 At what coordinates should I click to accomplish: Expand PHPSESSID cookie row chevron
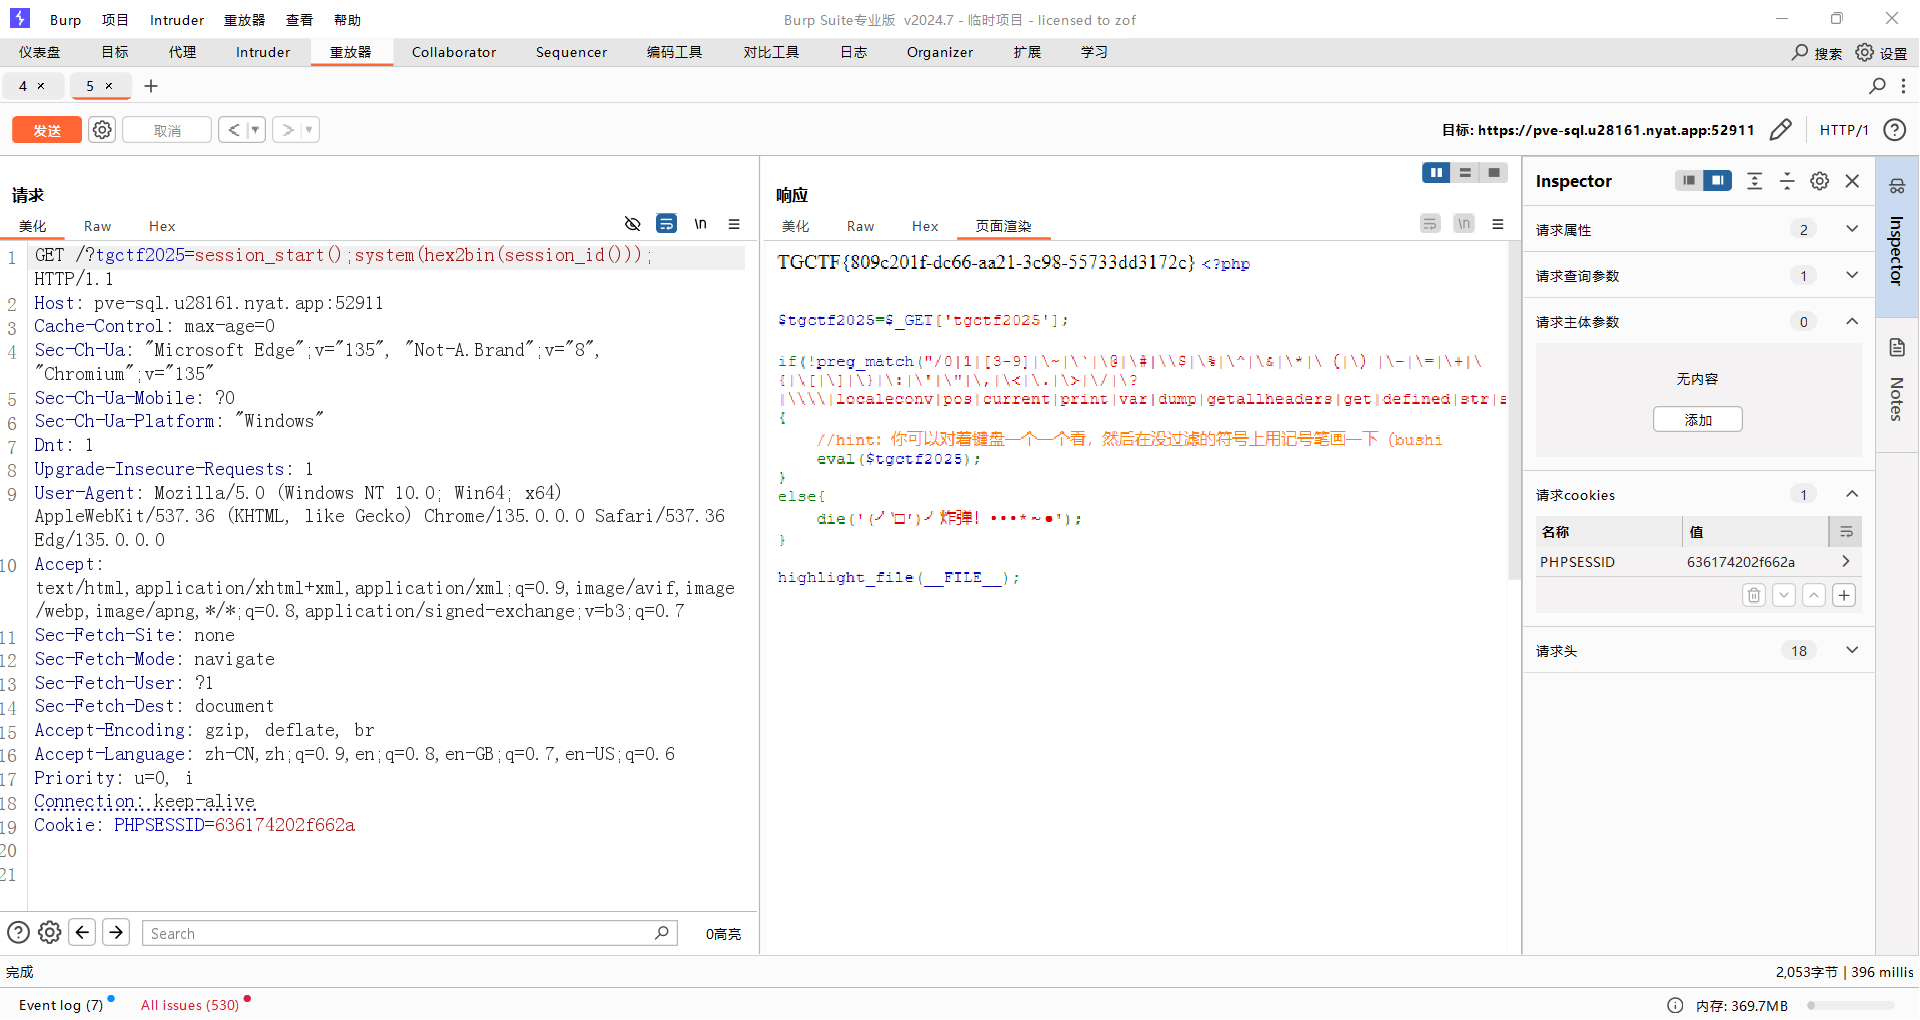coord(1846,562)
